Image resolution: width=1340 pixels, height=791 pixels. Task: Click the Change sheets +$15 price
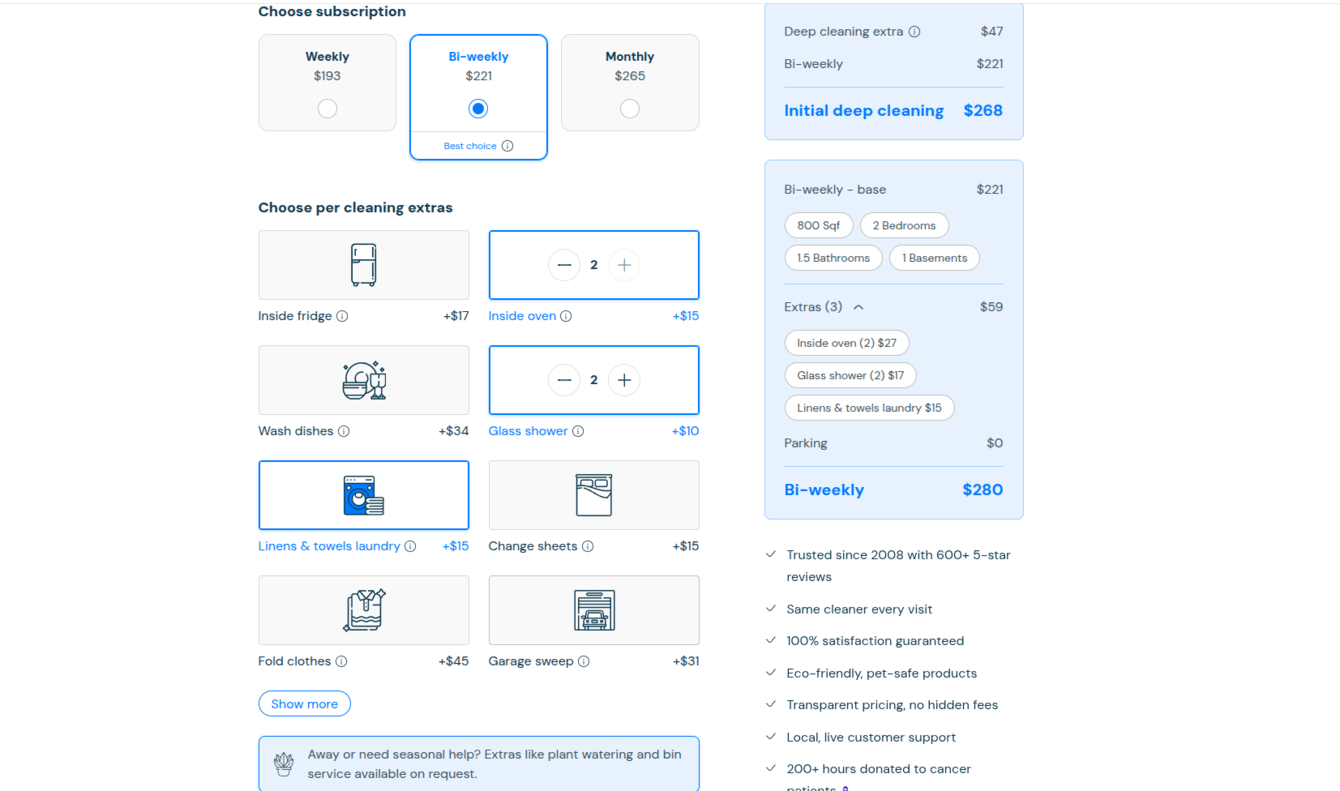click(686, 546)
